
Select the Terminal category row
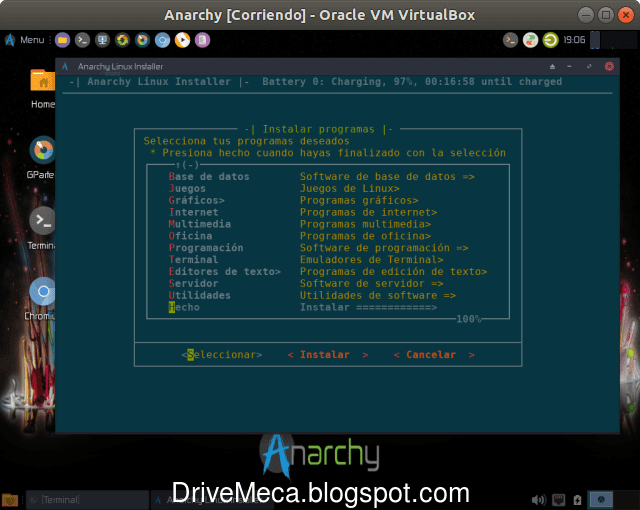pyautogui.click(x=193, y=259)
